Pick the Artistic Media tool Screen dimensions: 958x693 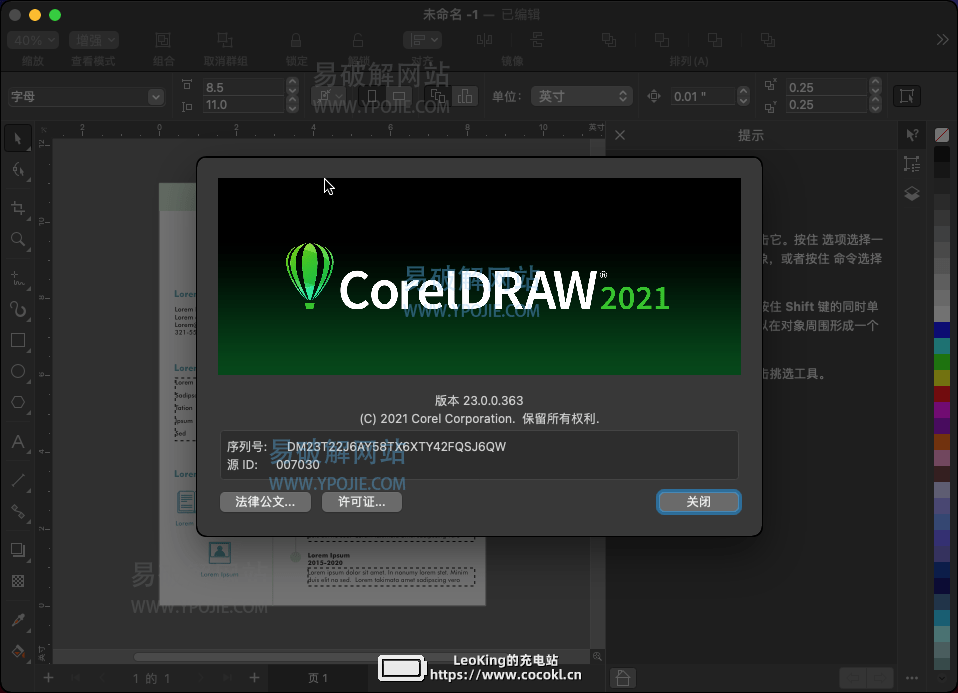pos(18,310)
